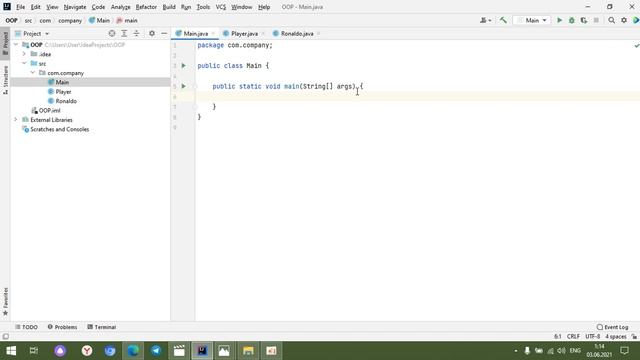Toggle the Project side tool button

pos(5,44)
